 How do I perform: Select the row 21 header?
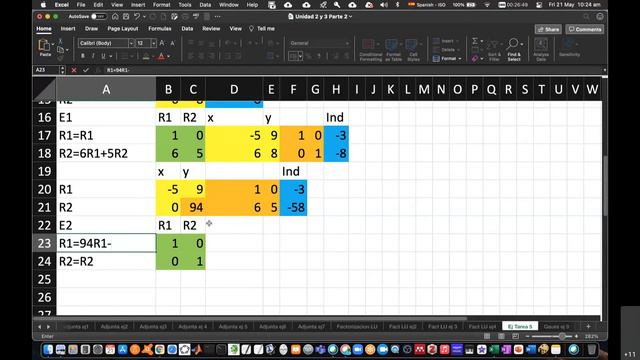44,207
